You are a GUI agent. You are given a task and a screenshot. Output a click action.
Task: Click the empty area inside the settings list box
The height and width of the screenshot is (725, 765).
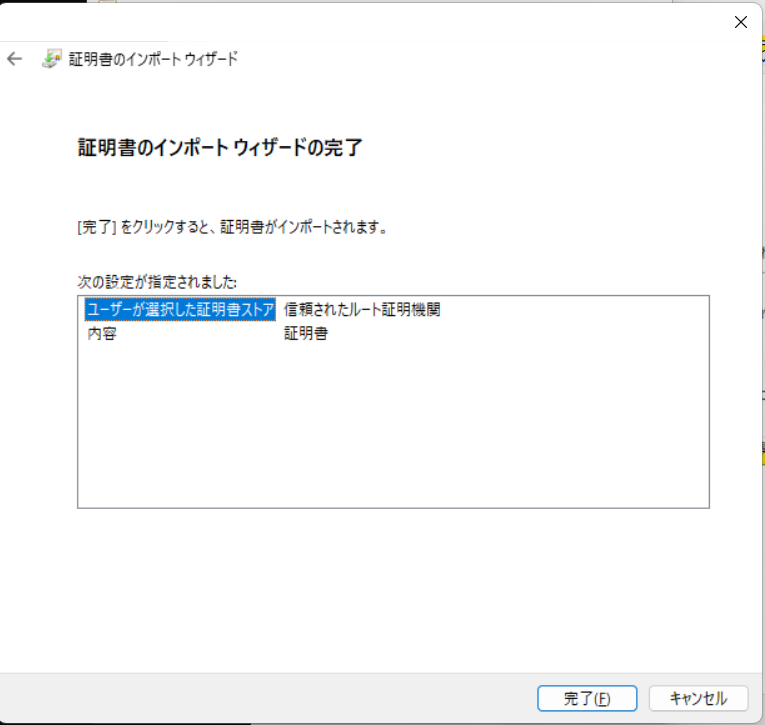tap(392, 430)
